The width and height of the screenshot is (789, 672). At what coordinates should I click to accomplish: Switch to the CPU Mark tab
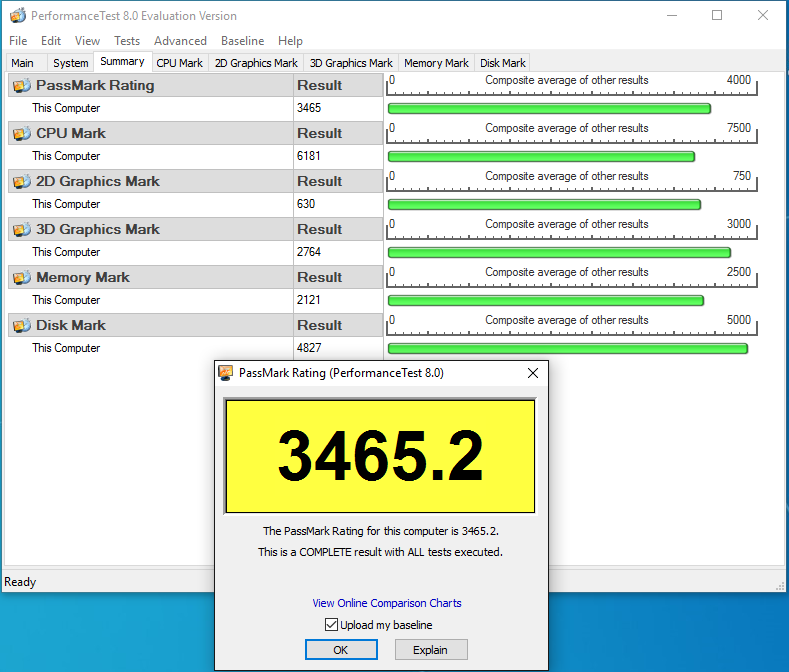click(180, 63)
